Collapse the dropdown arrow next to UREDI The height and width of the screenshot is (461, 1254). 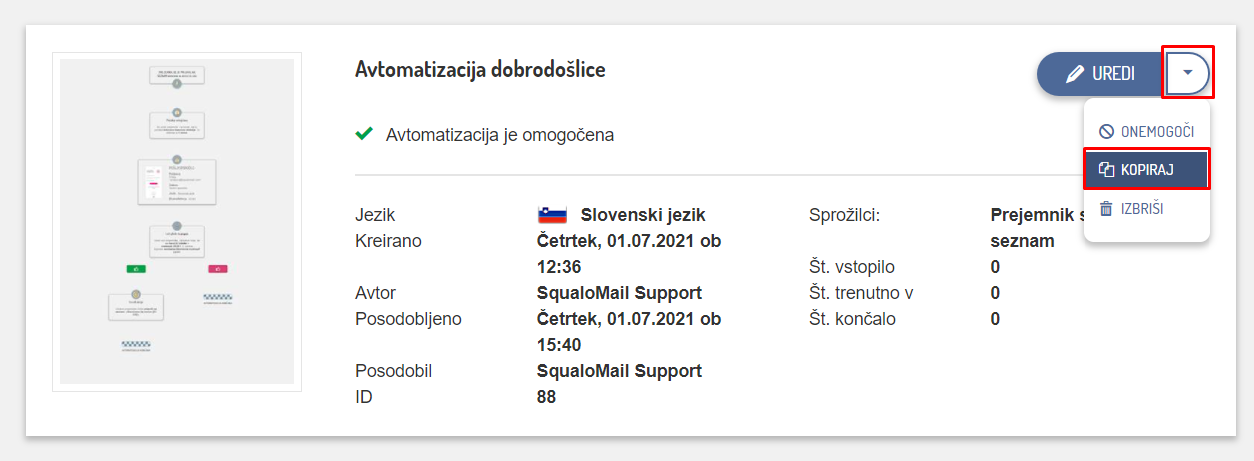click(x=1187, y=73)
